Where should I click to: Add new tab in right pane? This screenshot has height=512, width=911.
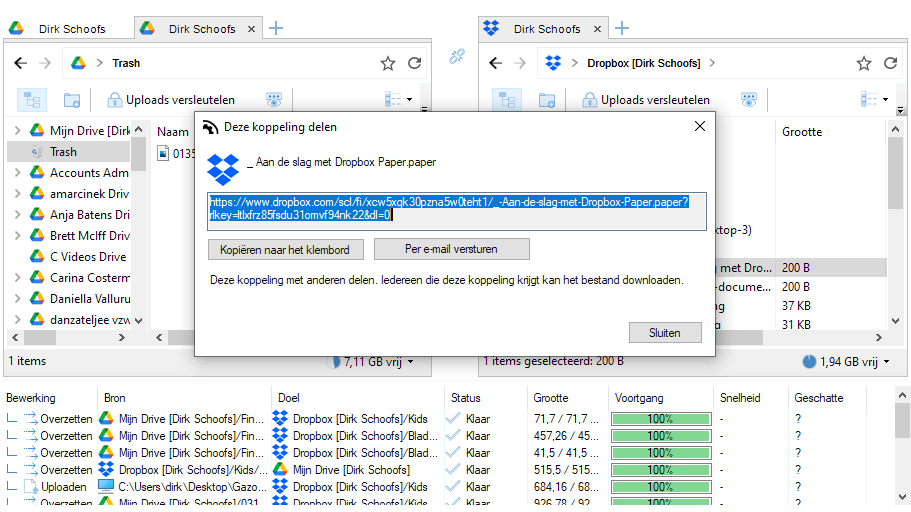click(x=622, y=28)
